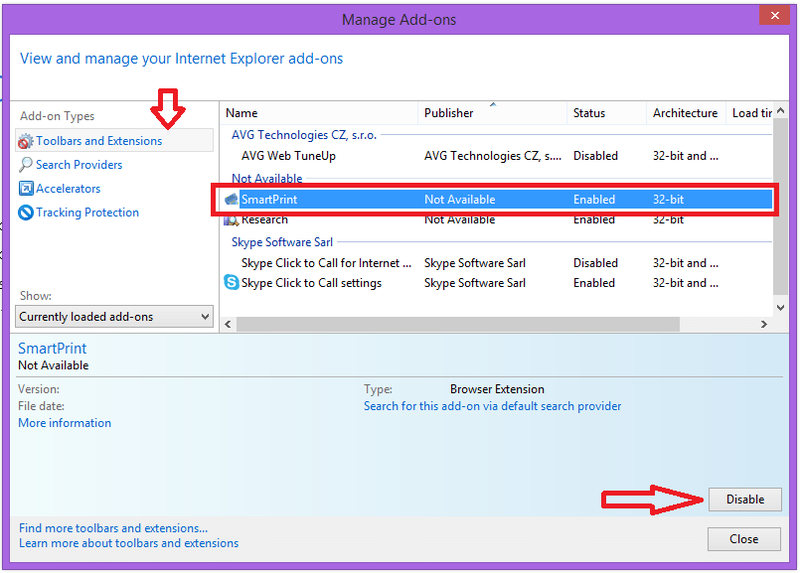800x573 pixels.
Task: Open the More information link
Action: (65, 423)
